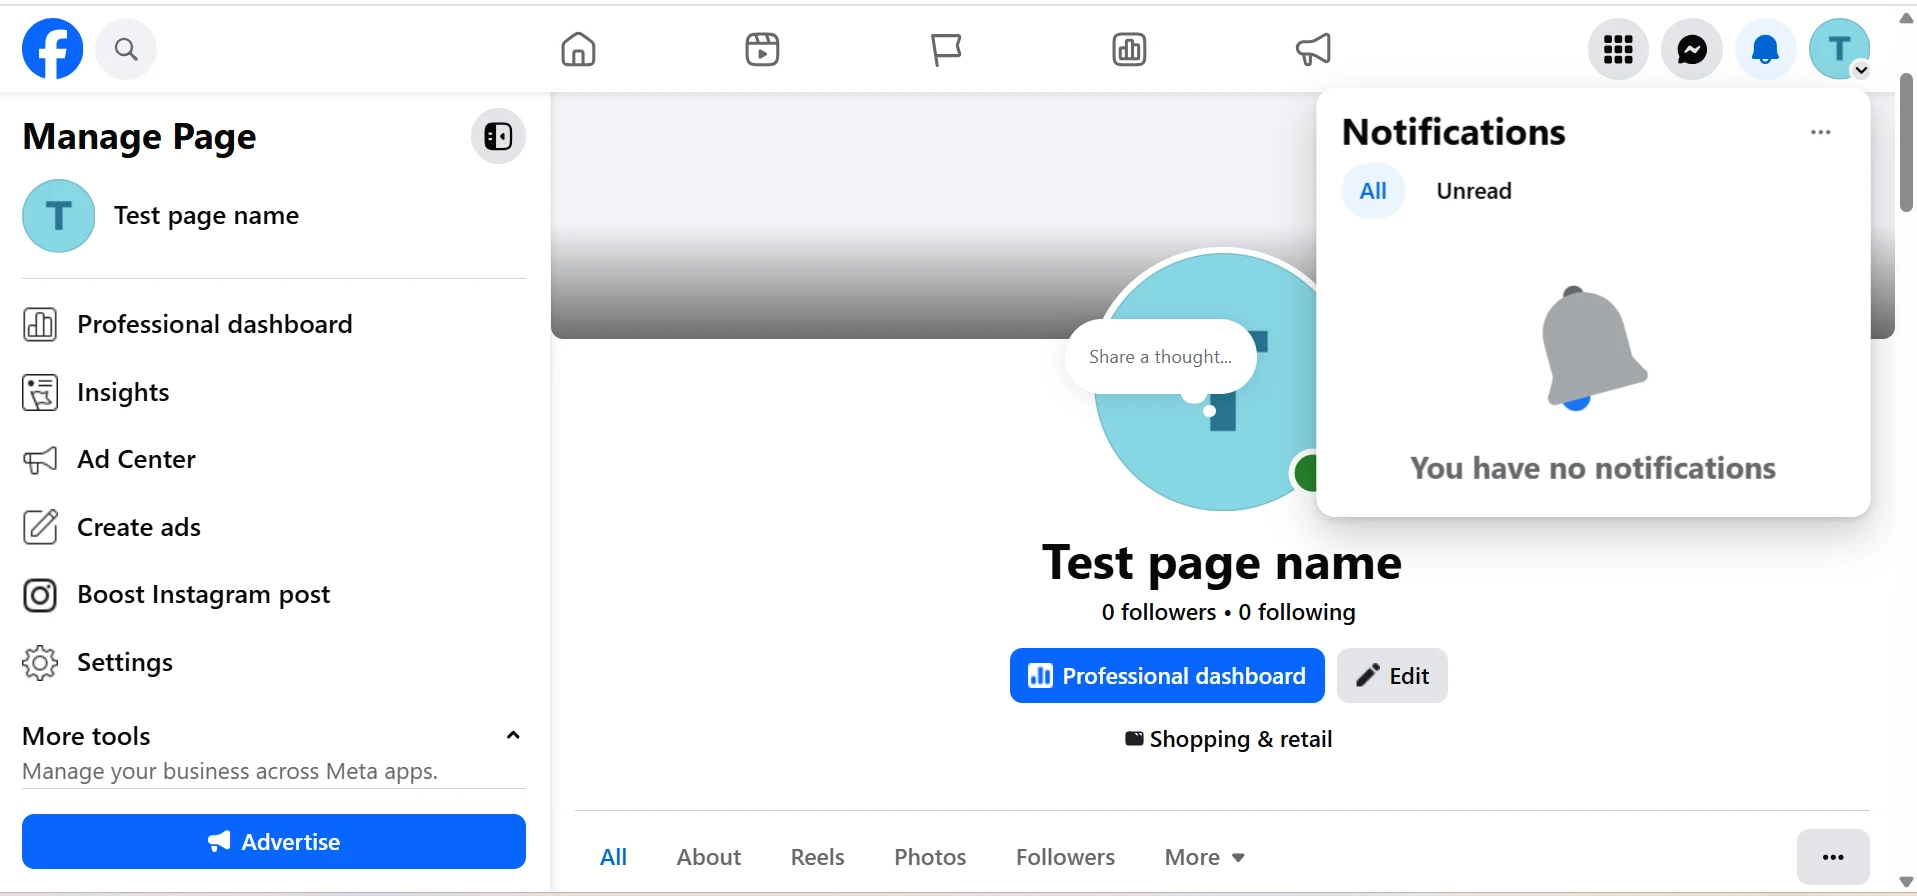Click the vertical scrollbar thumb

pyautogui.click(x=1906, y=142)
